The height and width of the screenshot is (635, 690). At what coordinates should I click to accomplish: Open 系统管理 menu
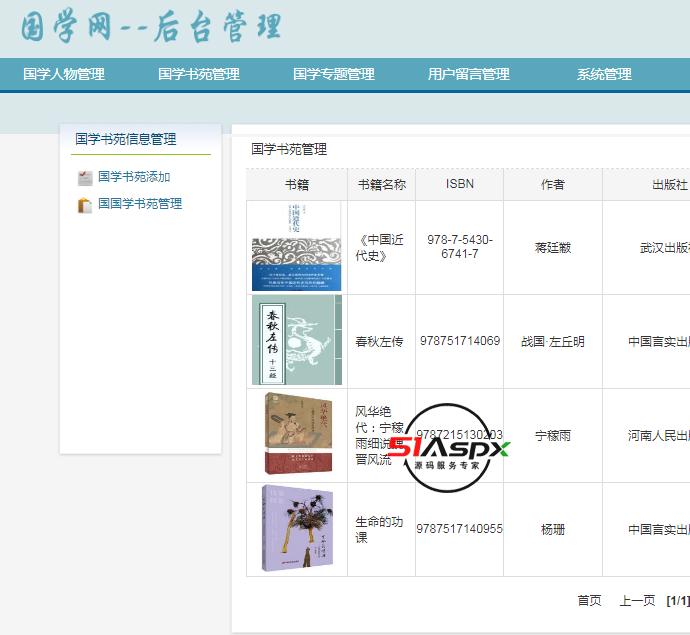point(604,74)
